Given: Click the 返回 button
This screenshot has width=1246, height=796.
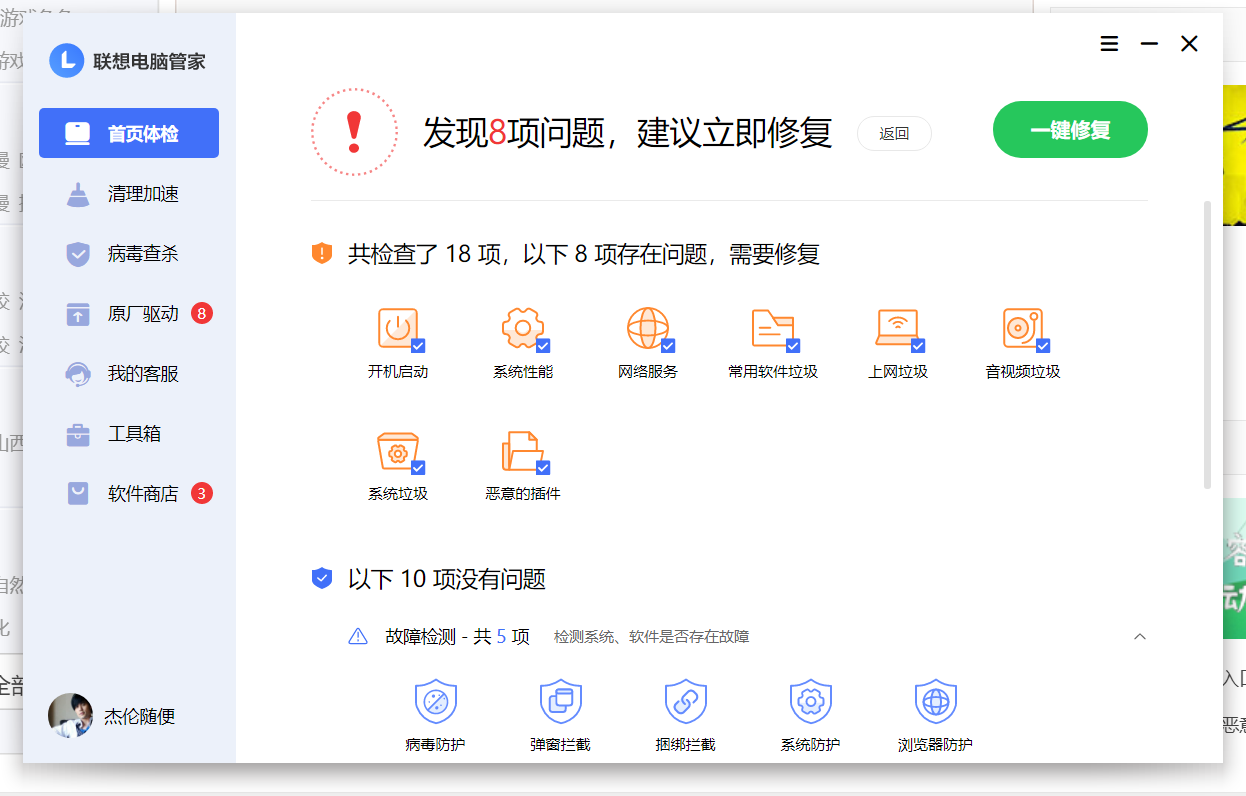Looking at the screenshot, I should [x=894, y=134].
